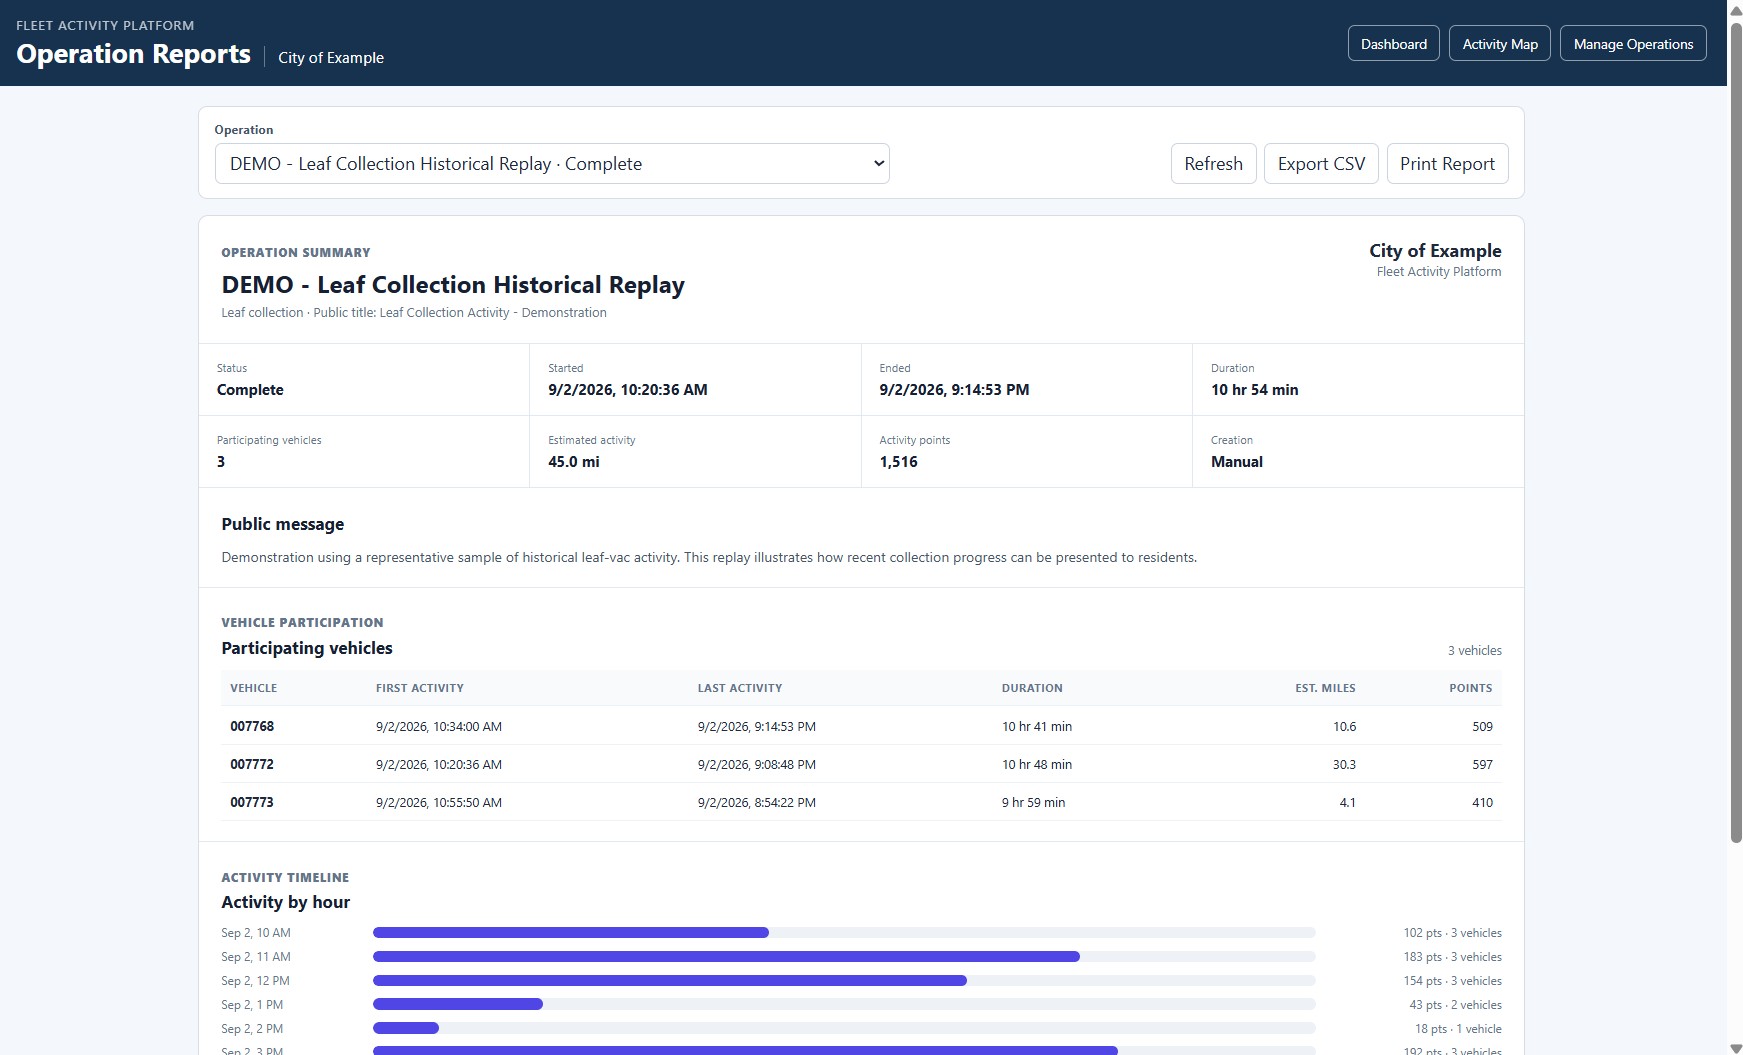Click the DURATION column header
This screenshot has width=1743, height=1055.
pos(1032,688)
